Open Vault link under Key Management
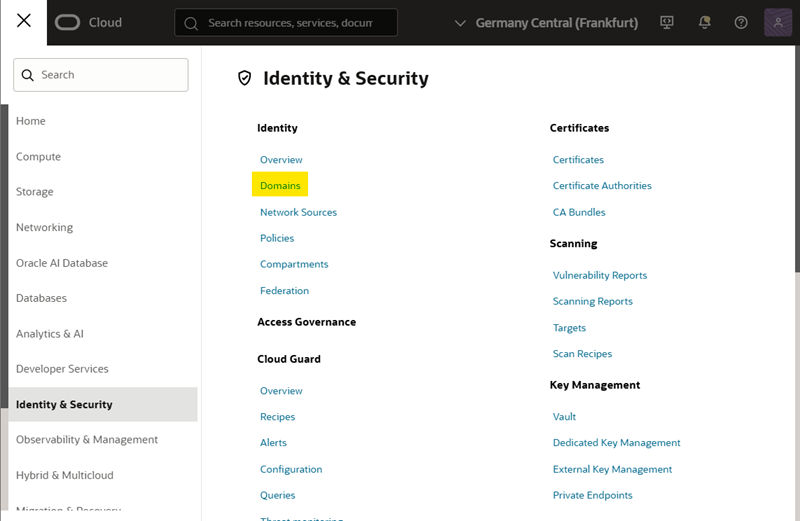Screen dimensions: 800x521 pos(564,417)
